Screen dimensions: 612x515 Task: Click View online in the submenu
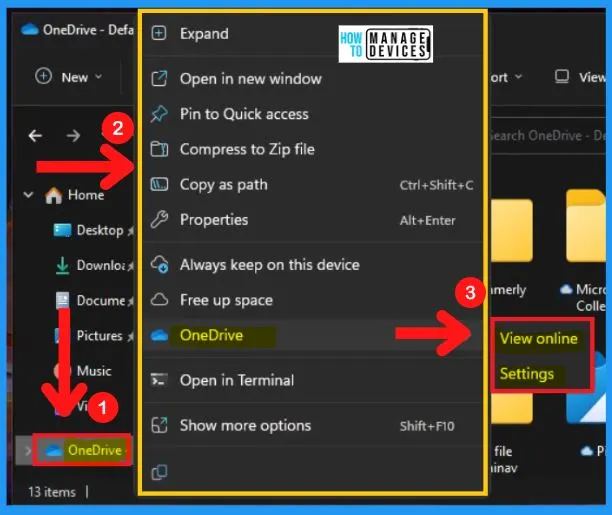pos(539,339)
